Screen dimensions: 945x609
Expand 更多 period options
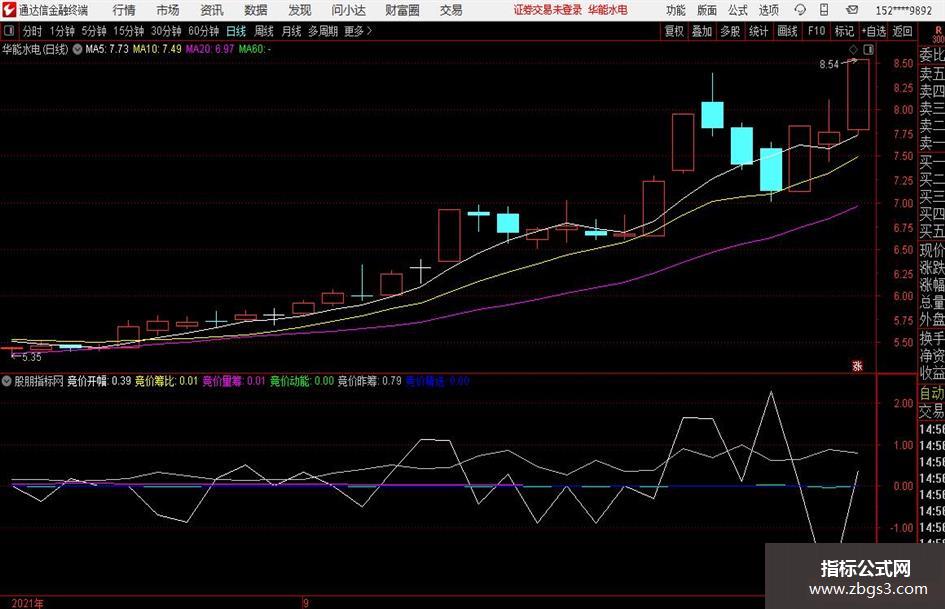(359, 31)
